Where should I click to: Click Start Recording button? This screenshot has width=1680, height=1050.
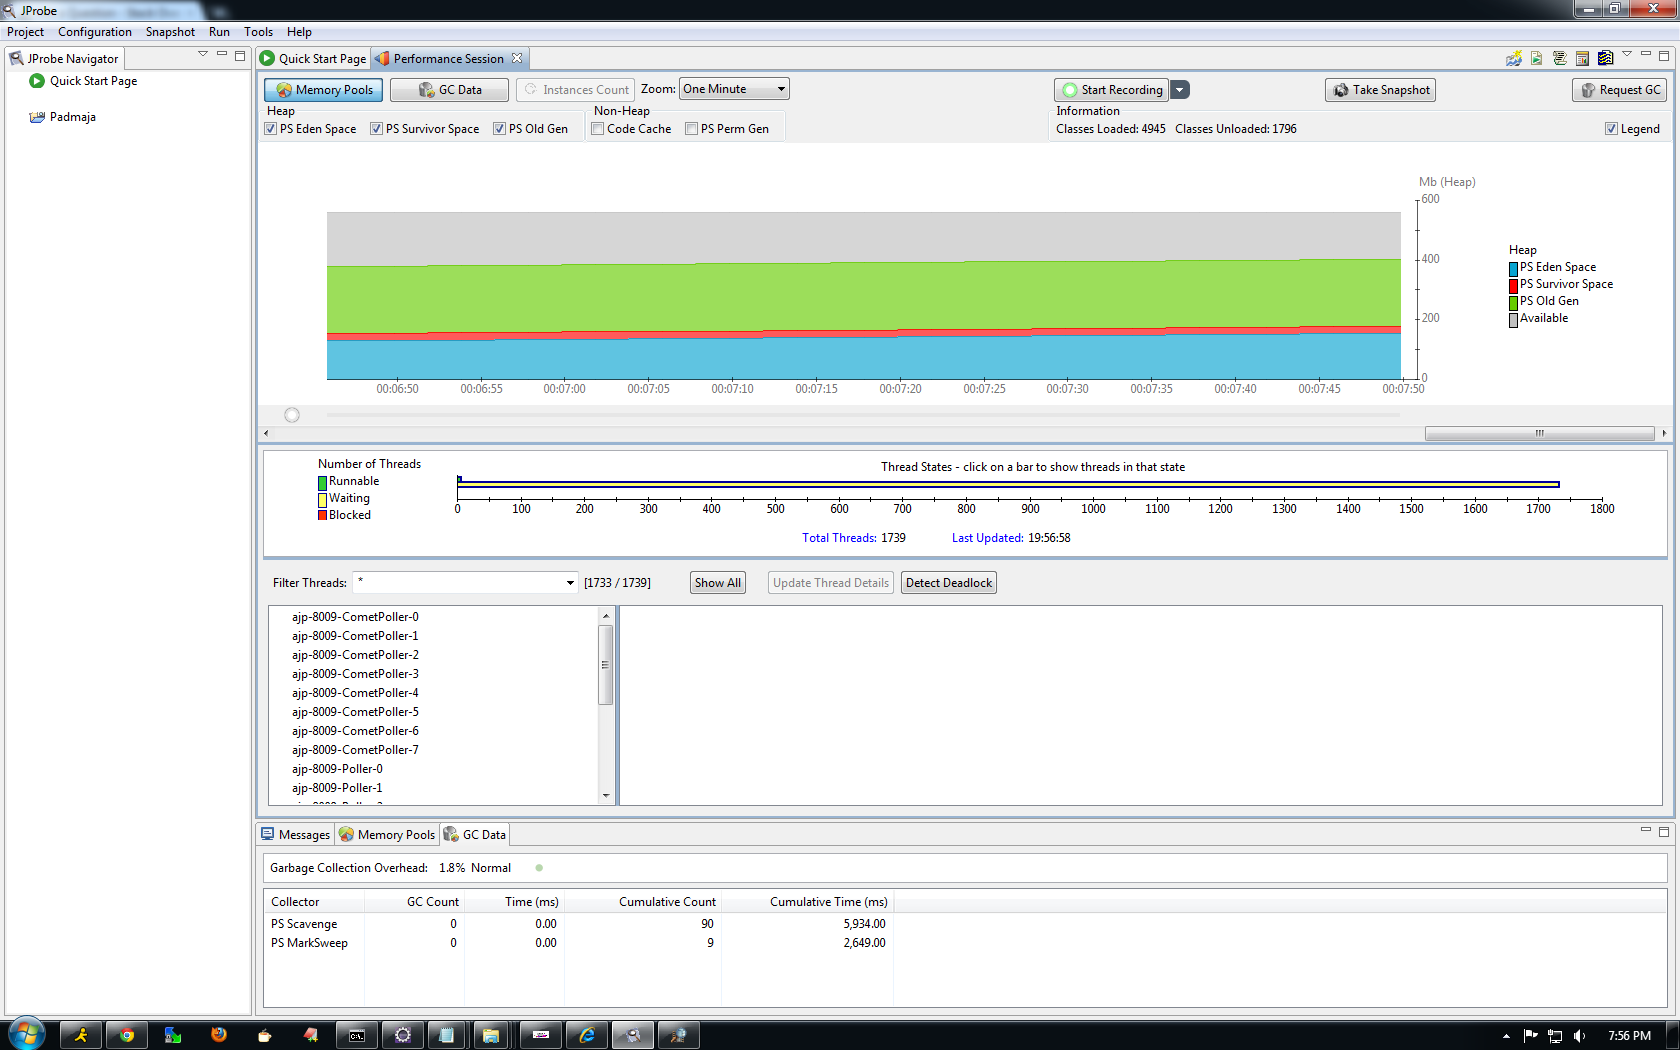point(1112,90)
